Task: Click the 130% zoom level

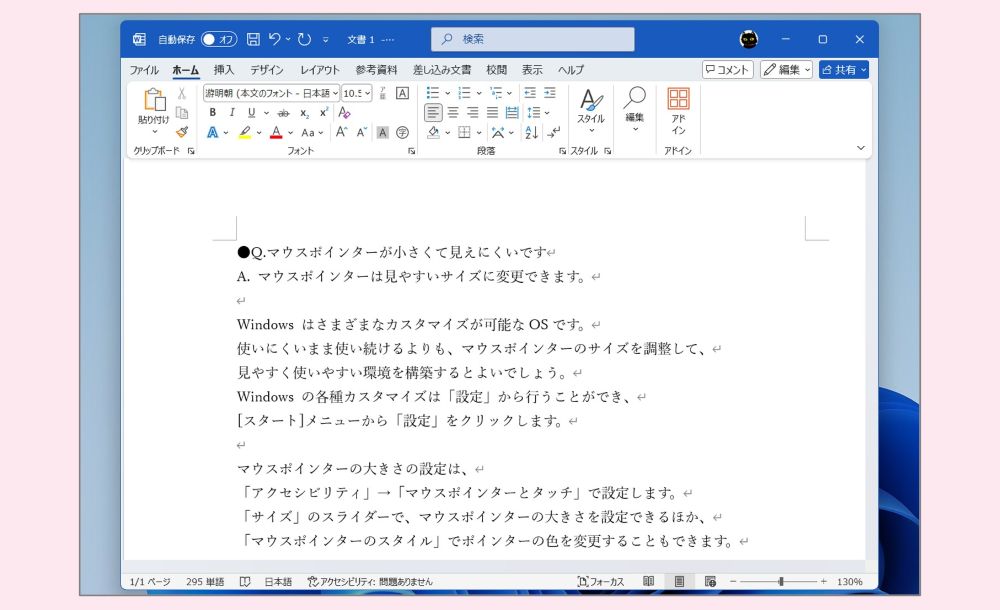Action: (849, 582)
